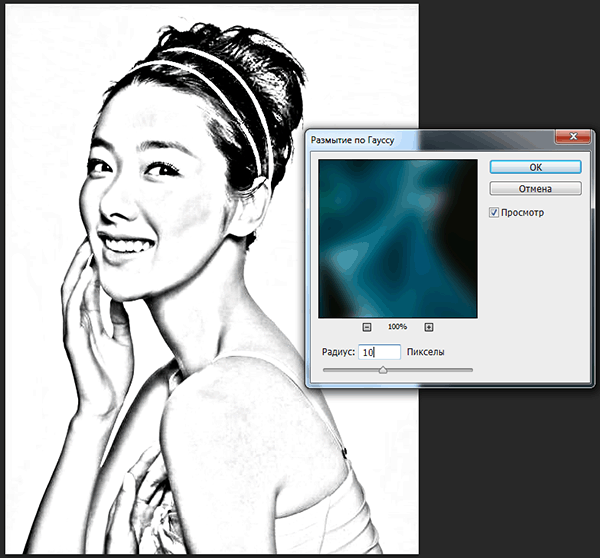Click the Радиус radius input field
Screen dimensions: 600x558
380,352
